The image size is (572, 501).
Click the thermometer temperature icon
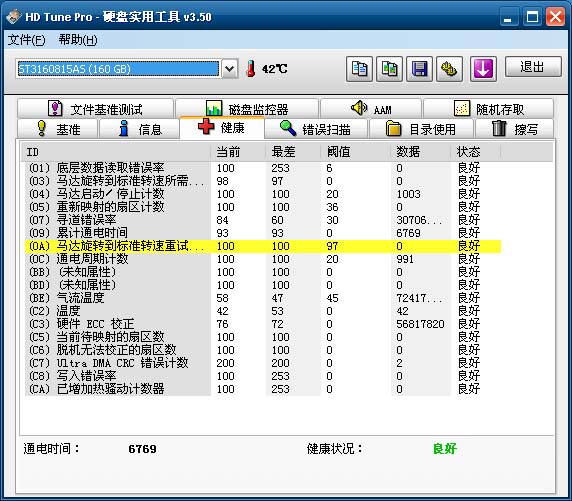(x=251, y=69)
